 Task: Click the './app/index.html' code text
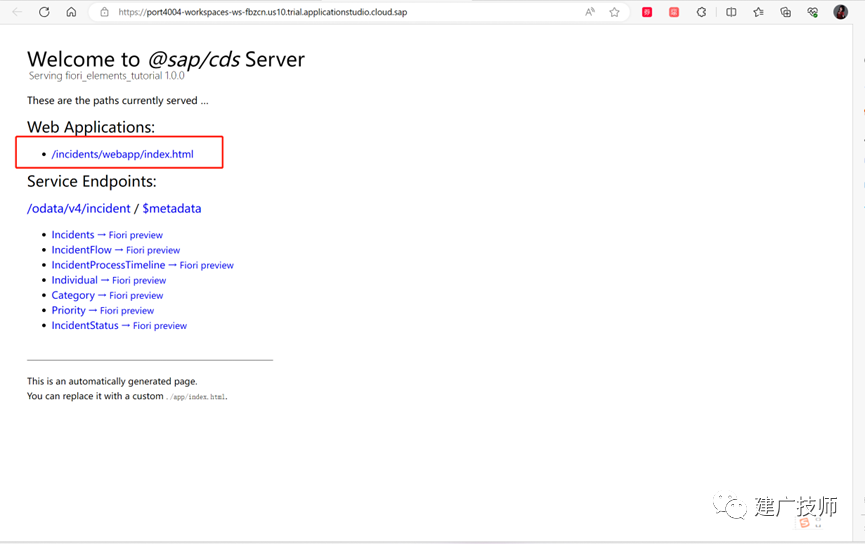[196, 397]
